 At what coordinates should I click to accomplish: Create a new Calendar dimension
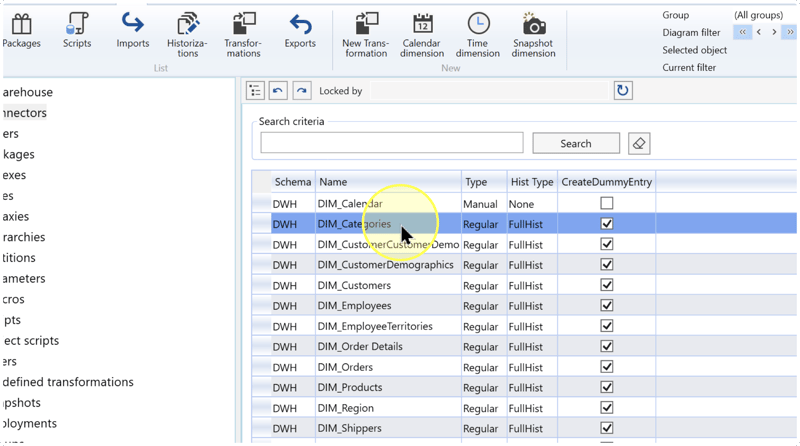(x=422, y=35)
